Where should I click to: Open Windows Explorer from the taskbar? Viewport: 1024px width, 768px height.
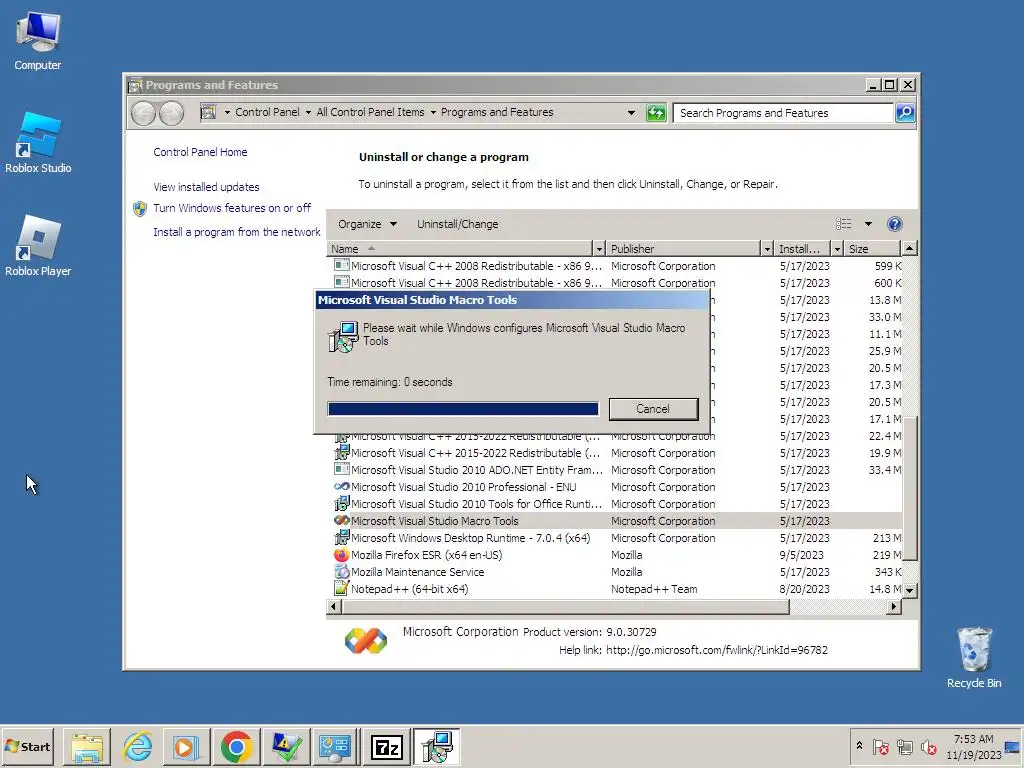click(87, 746)
